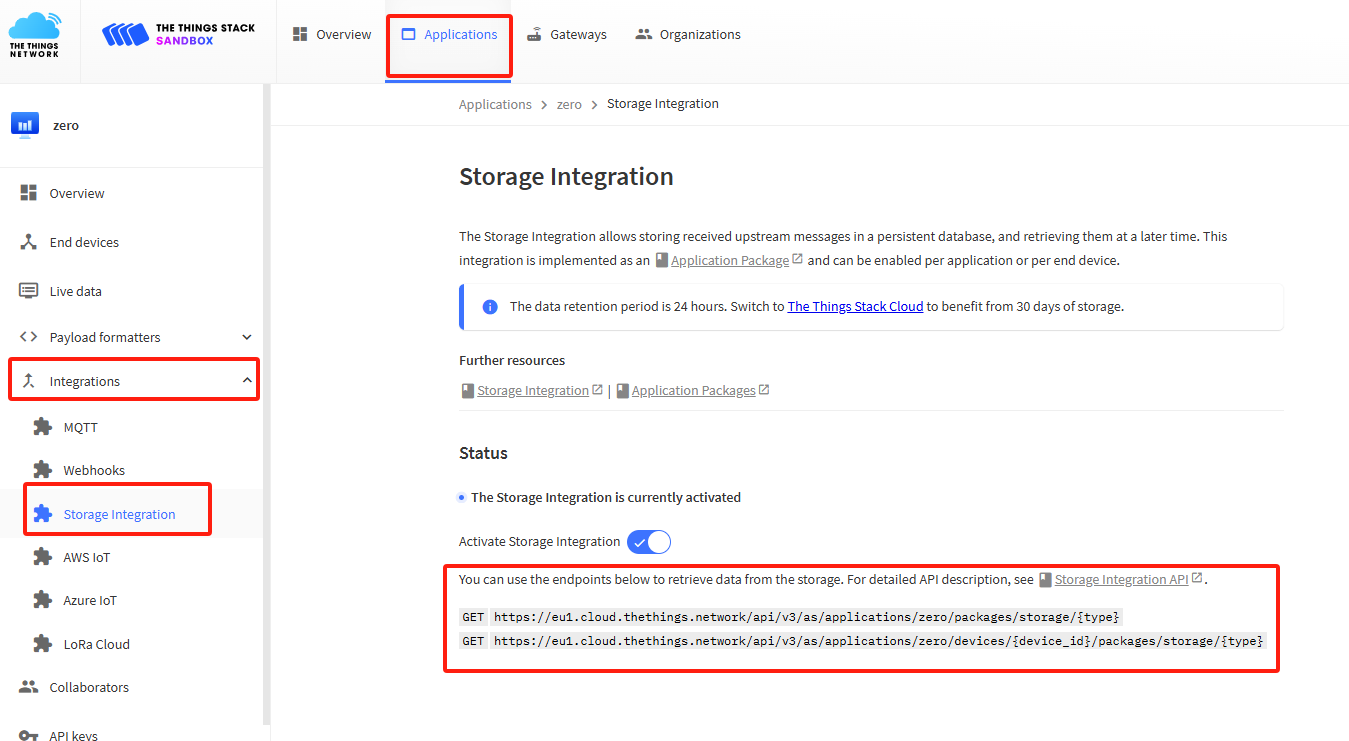Click the Status section heading
Image resolution: width=1349 pixels, height=741 pixels.
(x=483, y=453)
